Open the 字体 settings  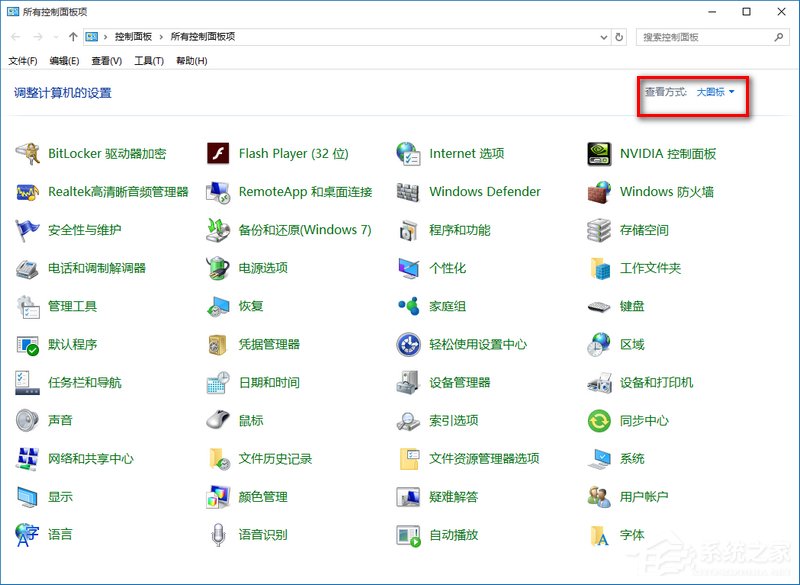click(630, 535)
